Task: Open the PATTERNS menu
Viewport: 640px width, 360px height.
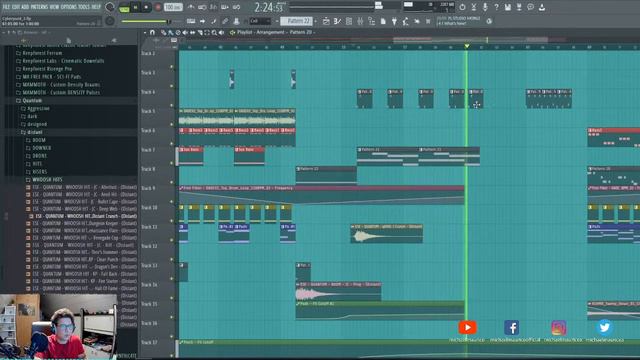Action: [x=40, y=7]
